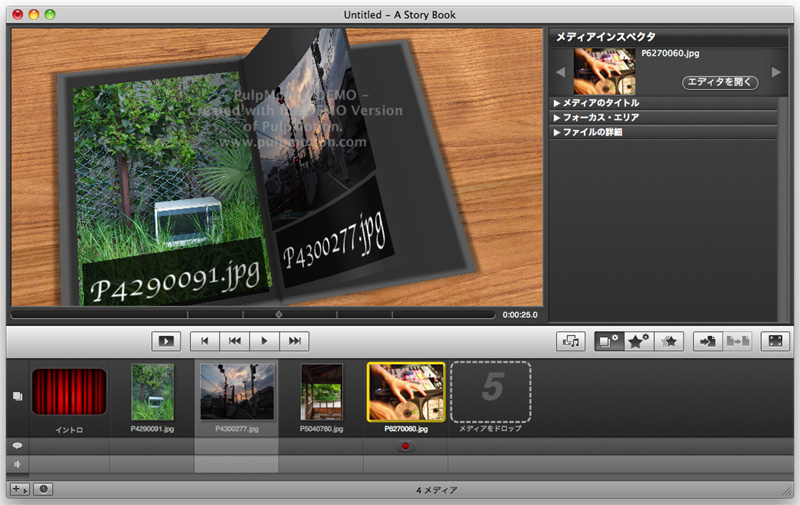Expand the フォーカス・エリア section
This screenshot has width=800, height=505.
coord(663,118)
